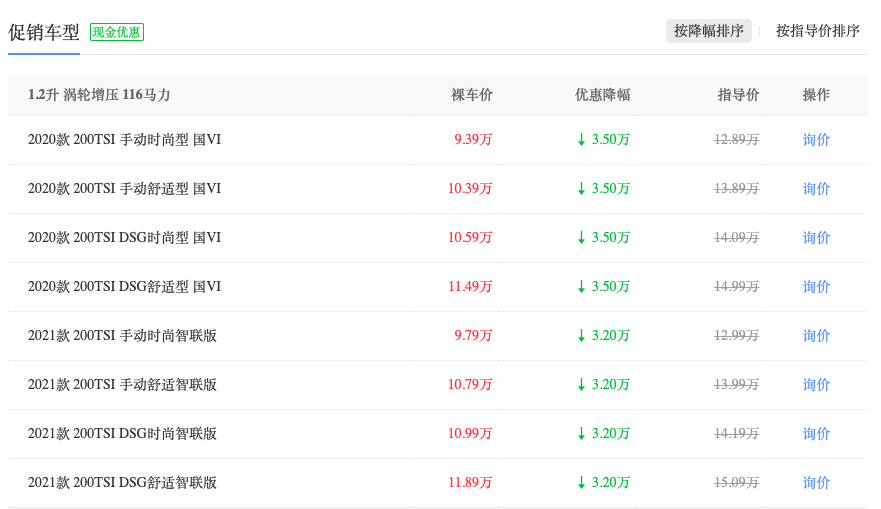Click 询价 for 2020款 手动舒适型 国VI
The height and width of the screenshot is (509, 881).
[x=816, y=189]
